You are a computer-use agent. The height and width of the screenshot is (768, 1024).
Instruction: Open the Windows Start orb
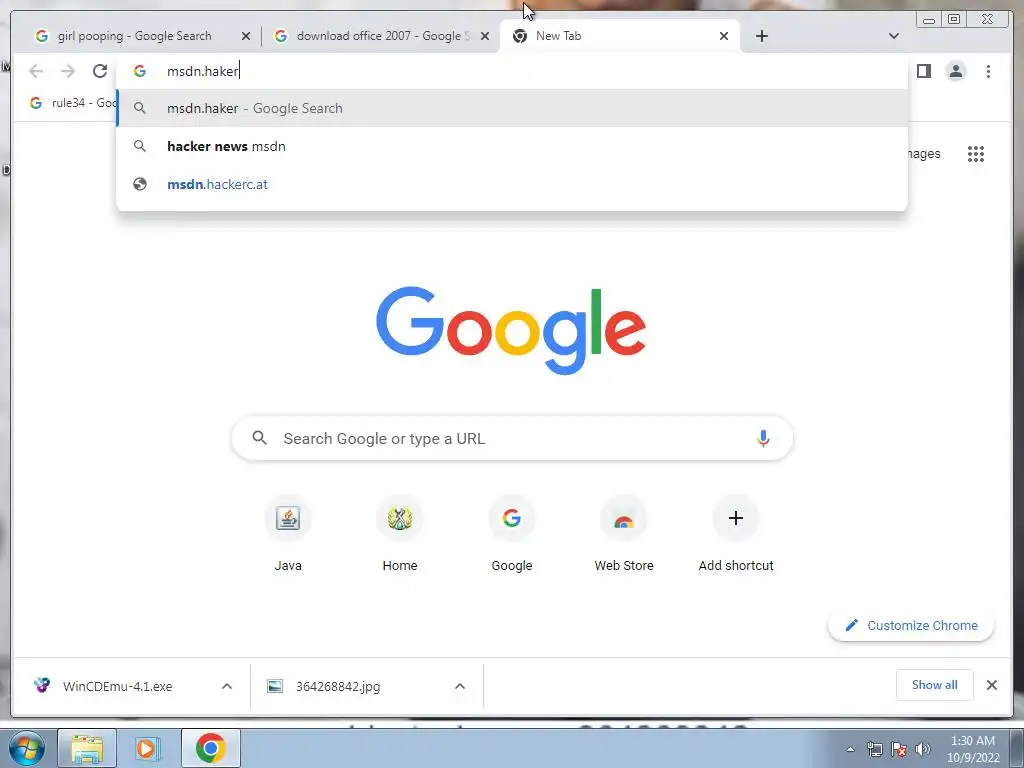click(x=27, y=748)
